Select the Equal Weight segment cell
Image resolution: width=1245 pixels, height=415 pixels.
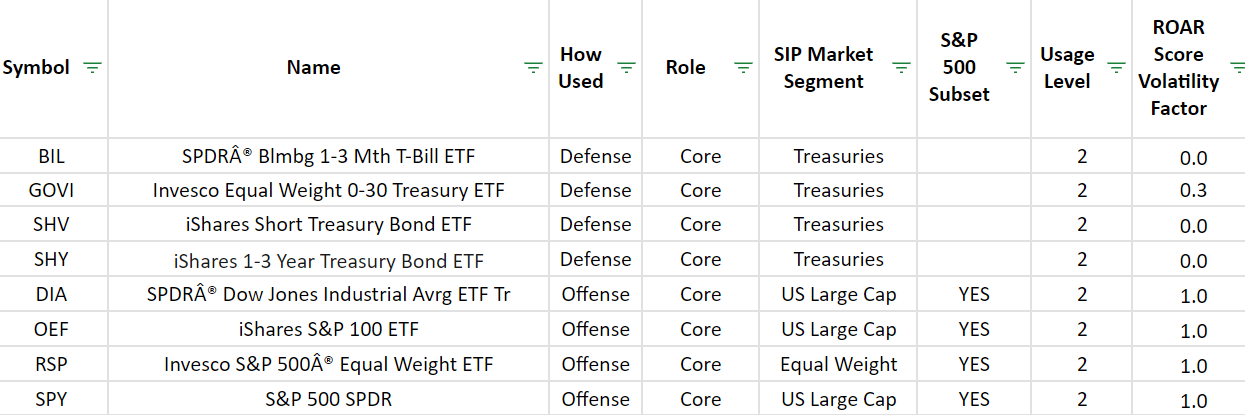click(x=839, y=364)
